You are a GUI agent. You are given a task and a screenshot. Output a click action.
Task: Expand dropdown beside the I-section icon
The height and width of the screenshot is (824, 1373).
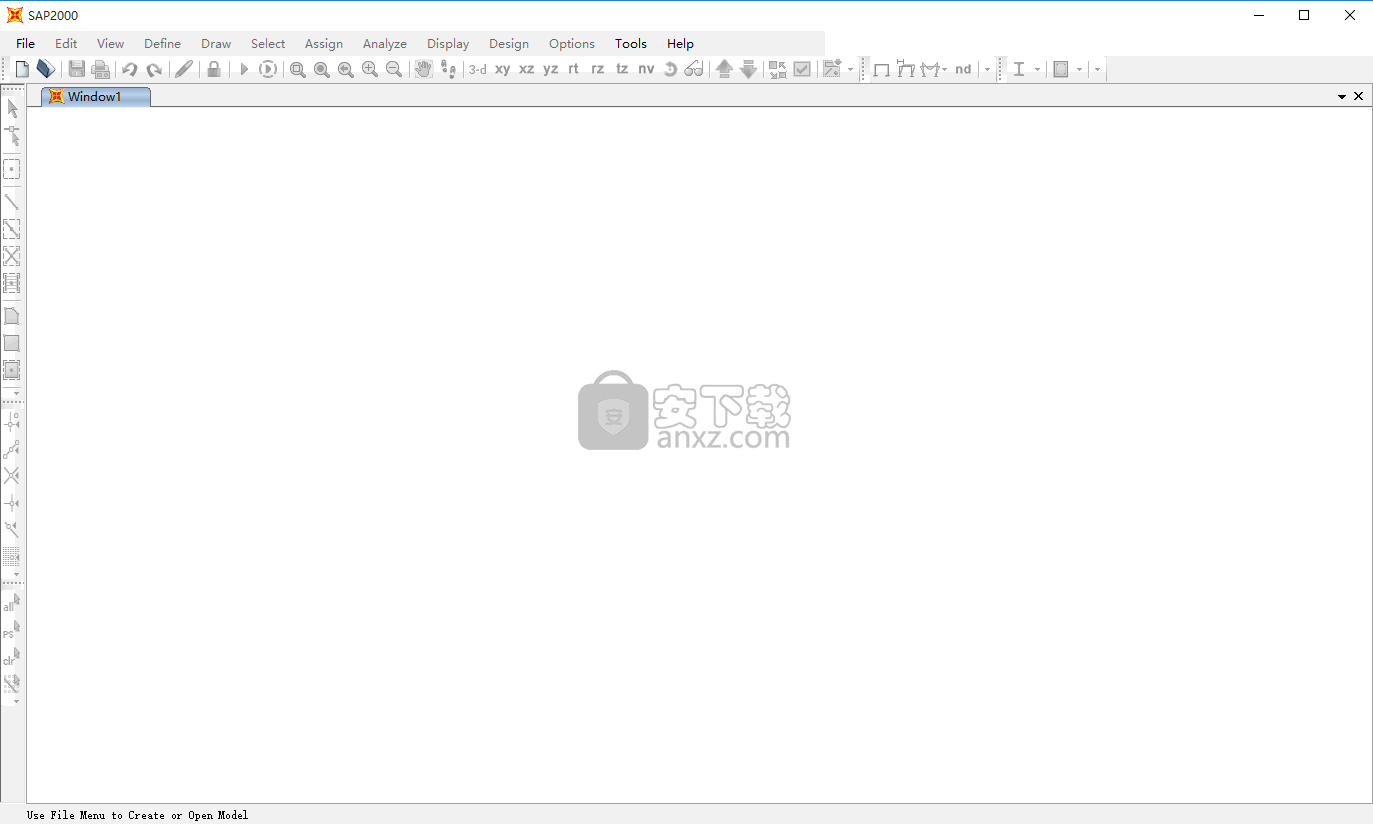pos(1037,69)
